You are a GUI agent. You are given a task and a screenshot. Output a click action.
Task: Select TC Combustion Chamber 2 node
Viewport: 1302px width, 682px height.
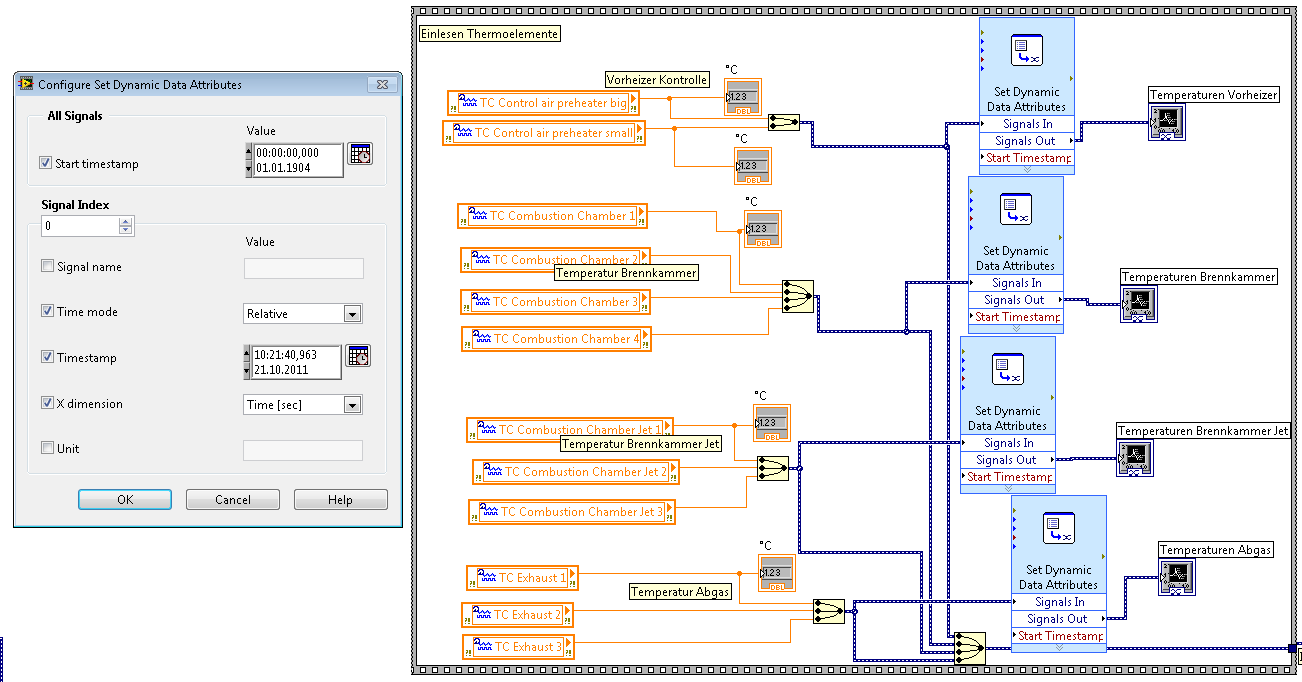555,260
